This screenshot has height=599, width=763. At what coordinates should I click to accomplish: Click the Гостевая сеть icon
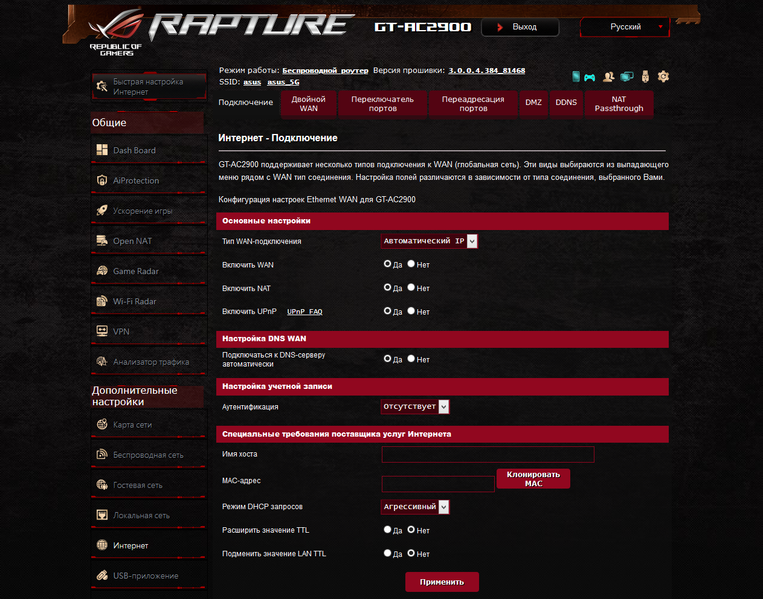pyautogui.click(x=102, y=485)
